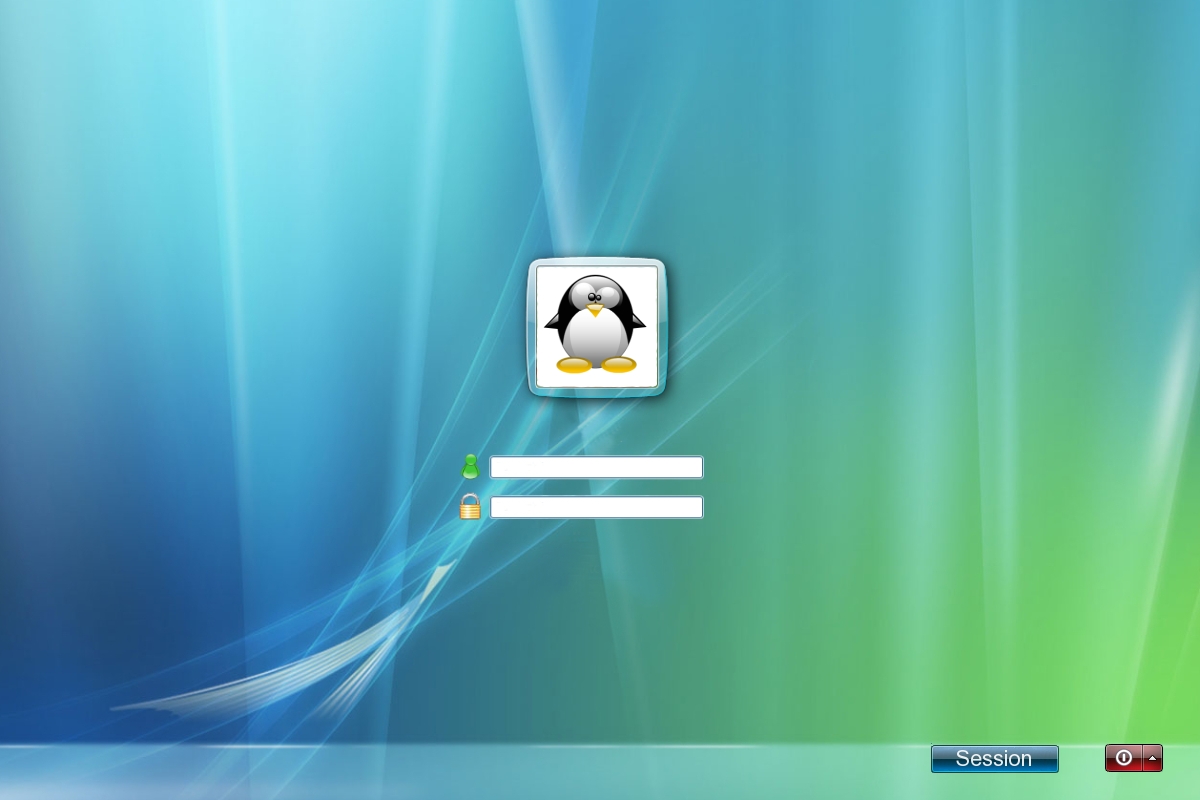The width and height of the screenshot is (1200, 800).
Task: Click the password input field
Action: click(596, 507)
